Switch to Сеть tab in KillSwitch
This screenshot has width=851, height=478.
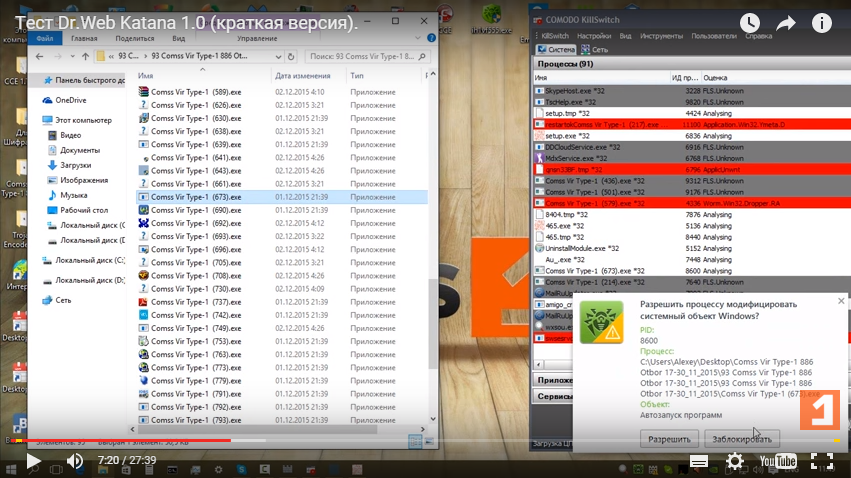pos(594,49)
